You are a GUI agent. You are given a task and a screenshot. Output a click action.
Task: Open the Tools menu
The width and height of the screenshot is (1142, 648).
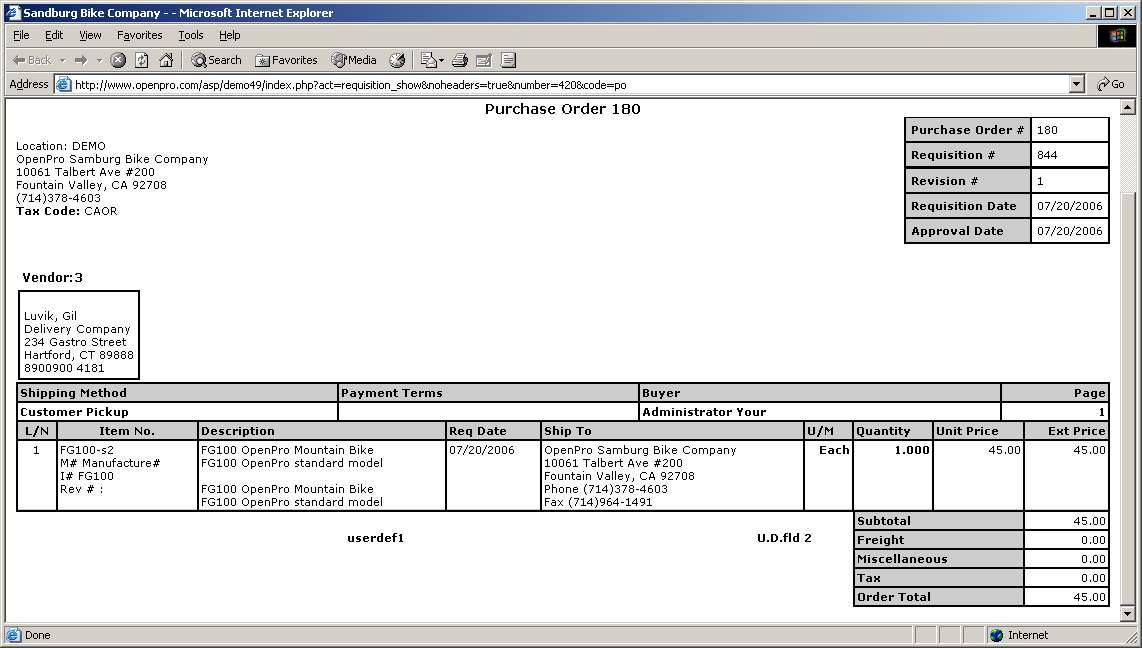tap(190, 35)
